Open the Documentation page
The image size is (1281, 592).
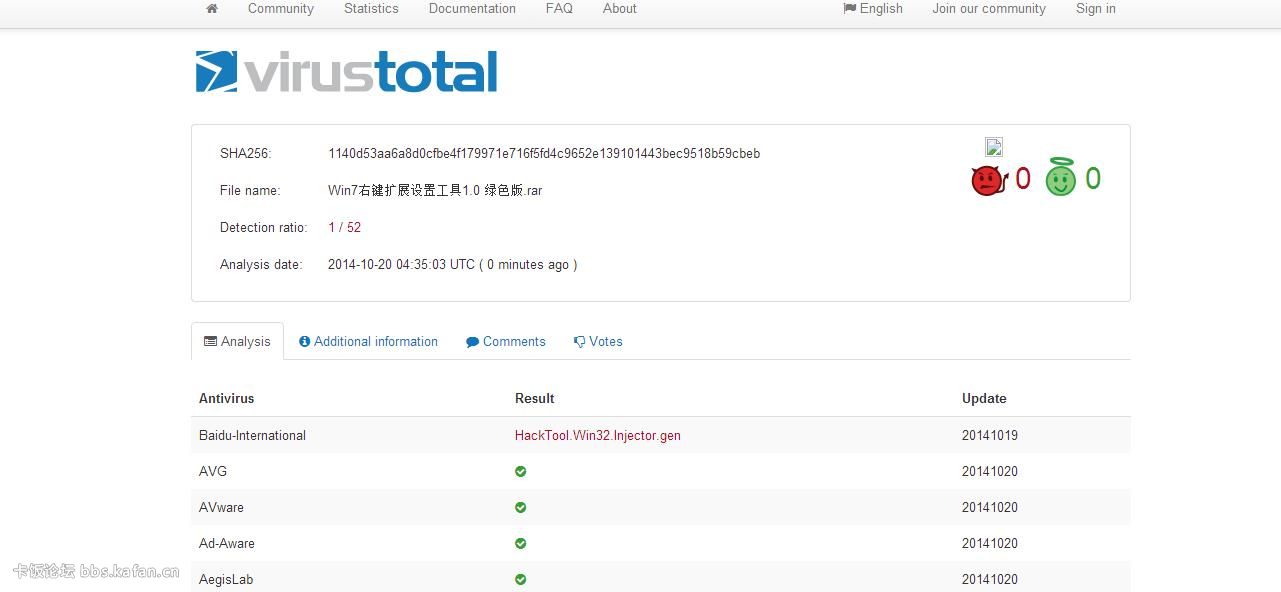[x=472, y=9]
